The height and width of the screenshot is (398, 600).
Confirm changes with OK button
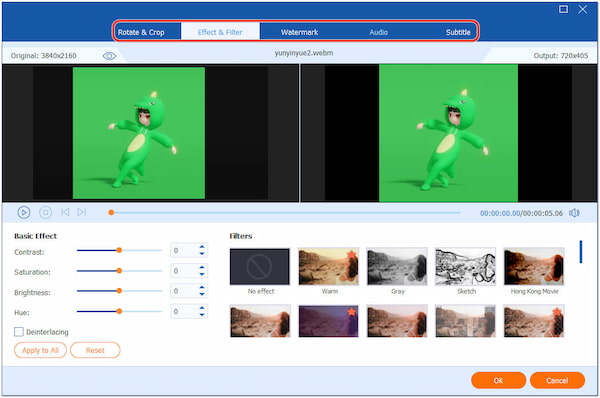pyautogui.click(x=498, y=380)
